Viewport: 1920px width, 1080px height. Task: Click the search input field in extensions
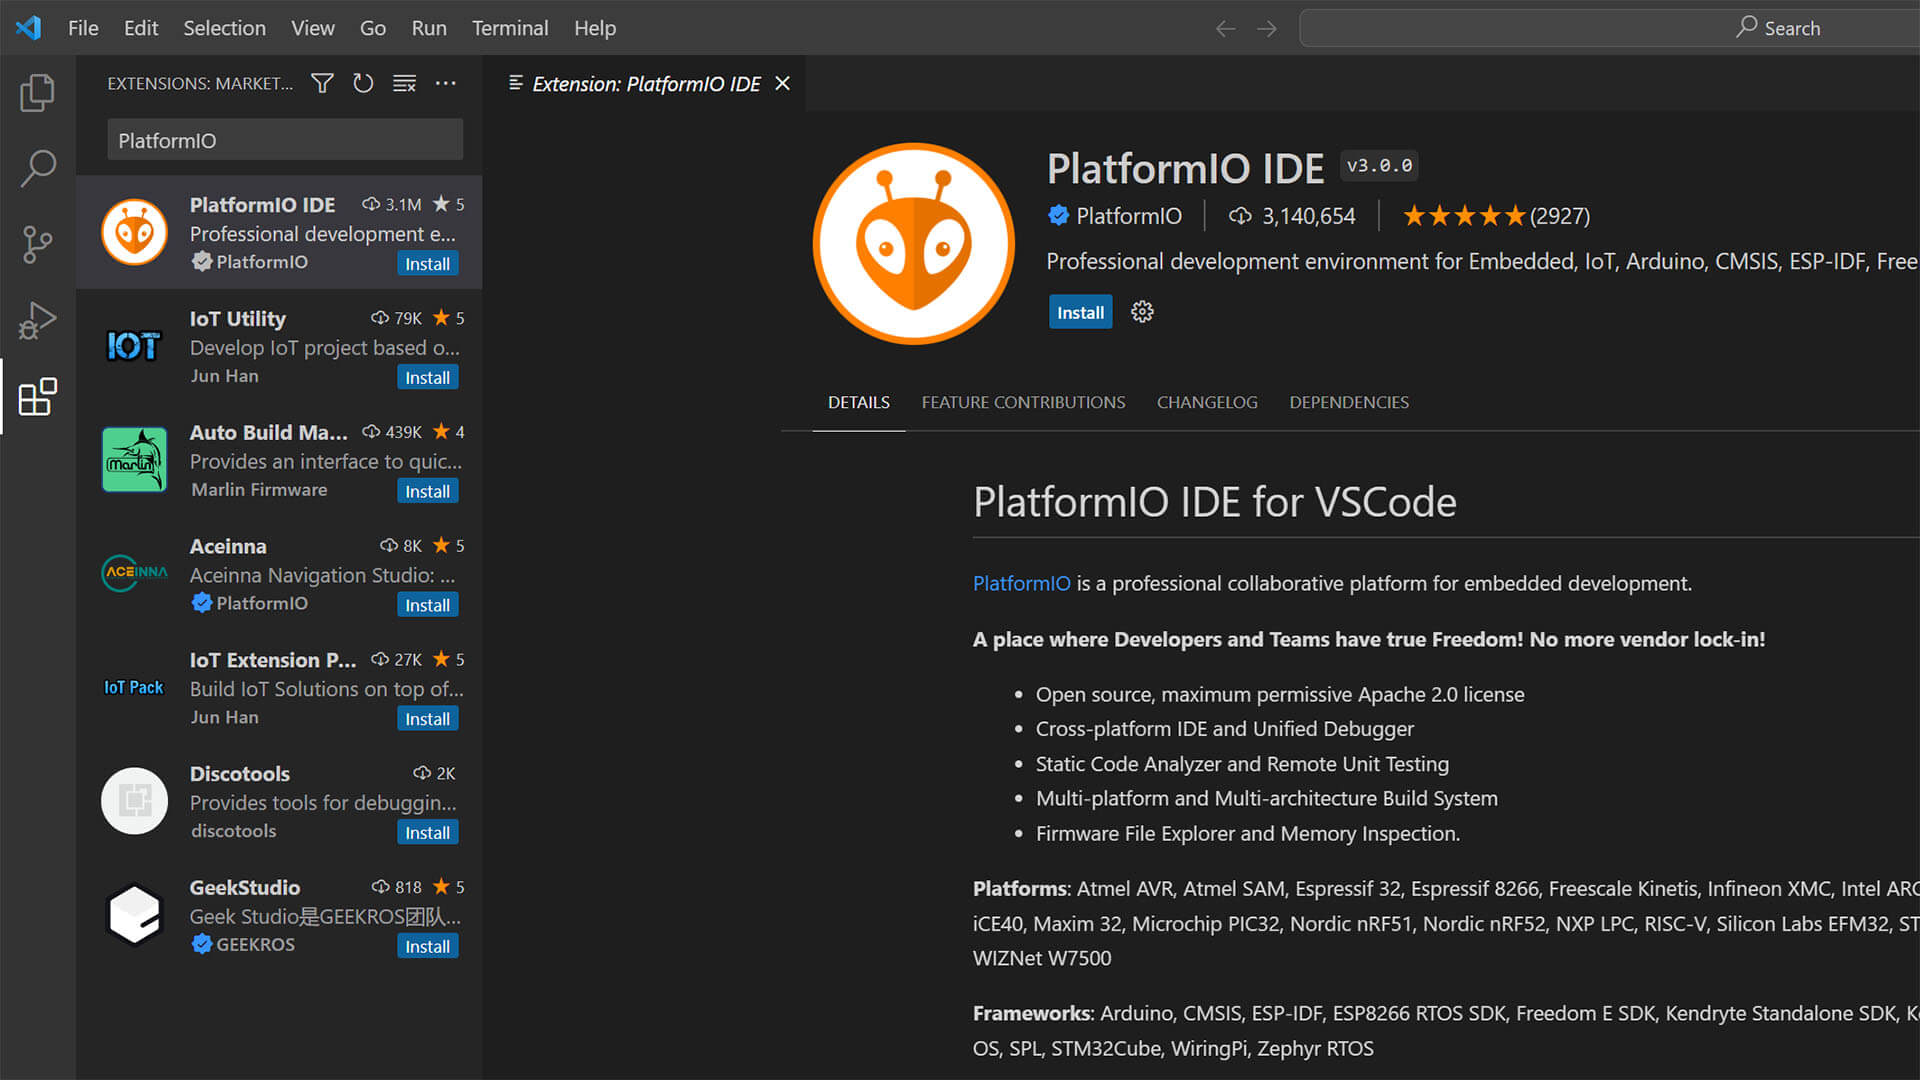285,140
